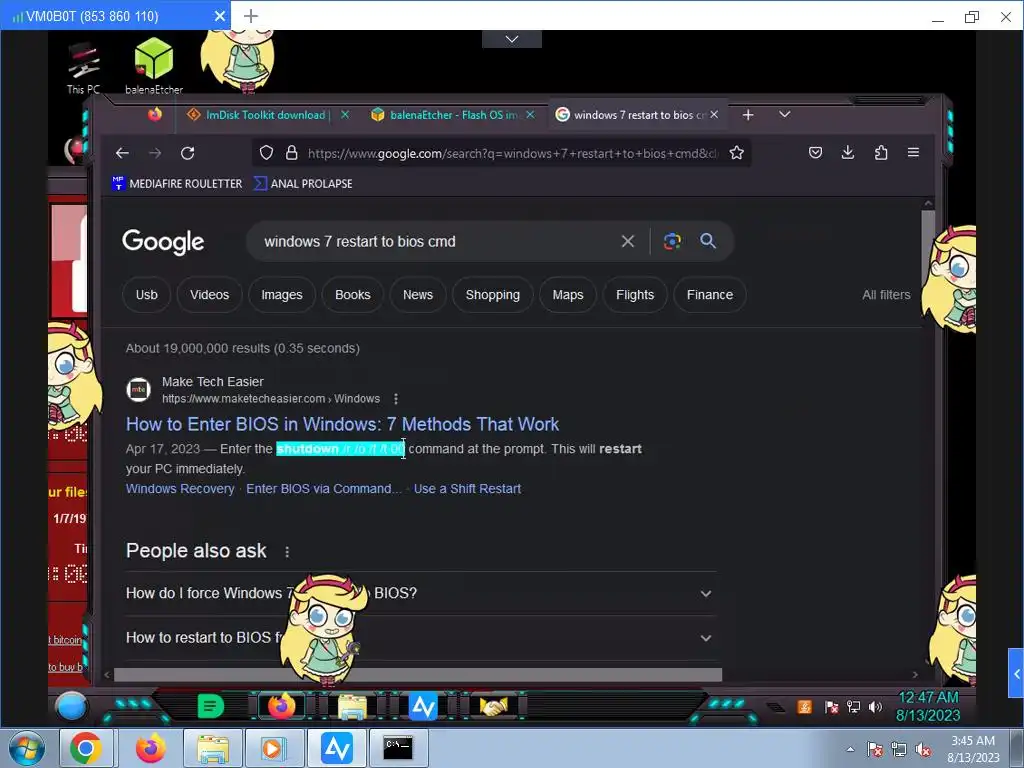Filter results by Images
The width and height of the screenshot is (1024, 768).
tap(281, 295)
